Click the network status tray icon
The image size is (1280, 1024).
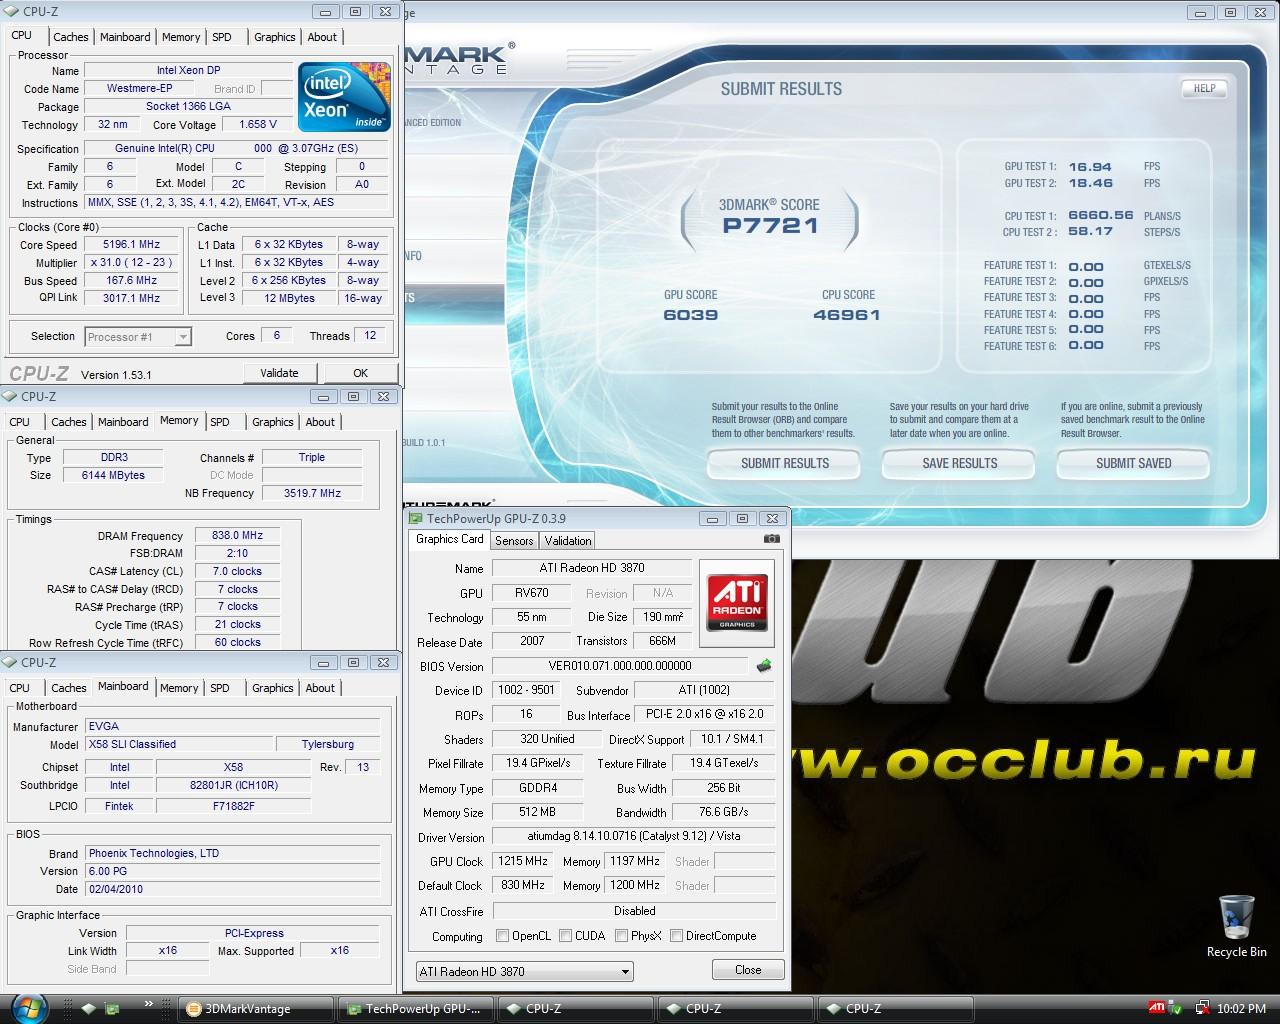tap(1203, 1009)
